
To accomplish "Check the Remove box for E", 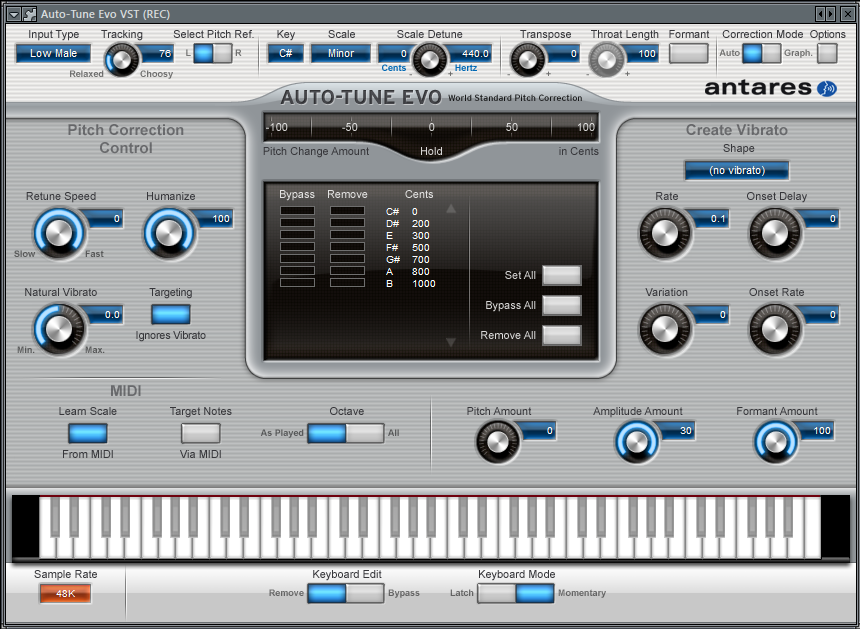I will pos(347,235).
